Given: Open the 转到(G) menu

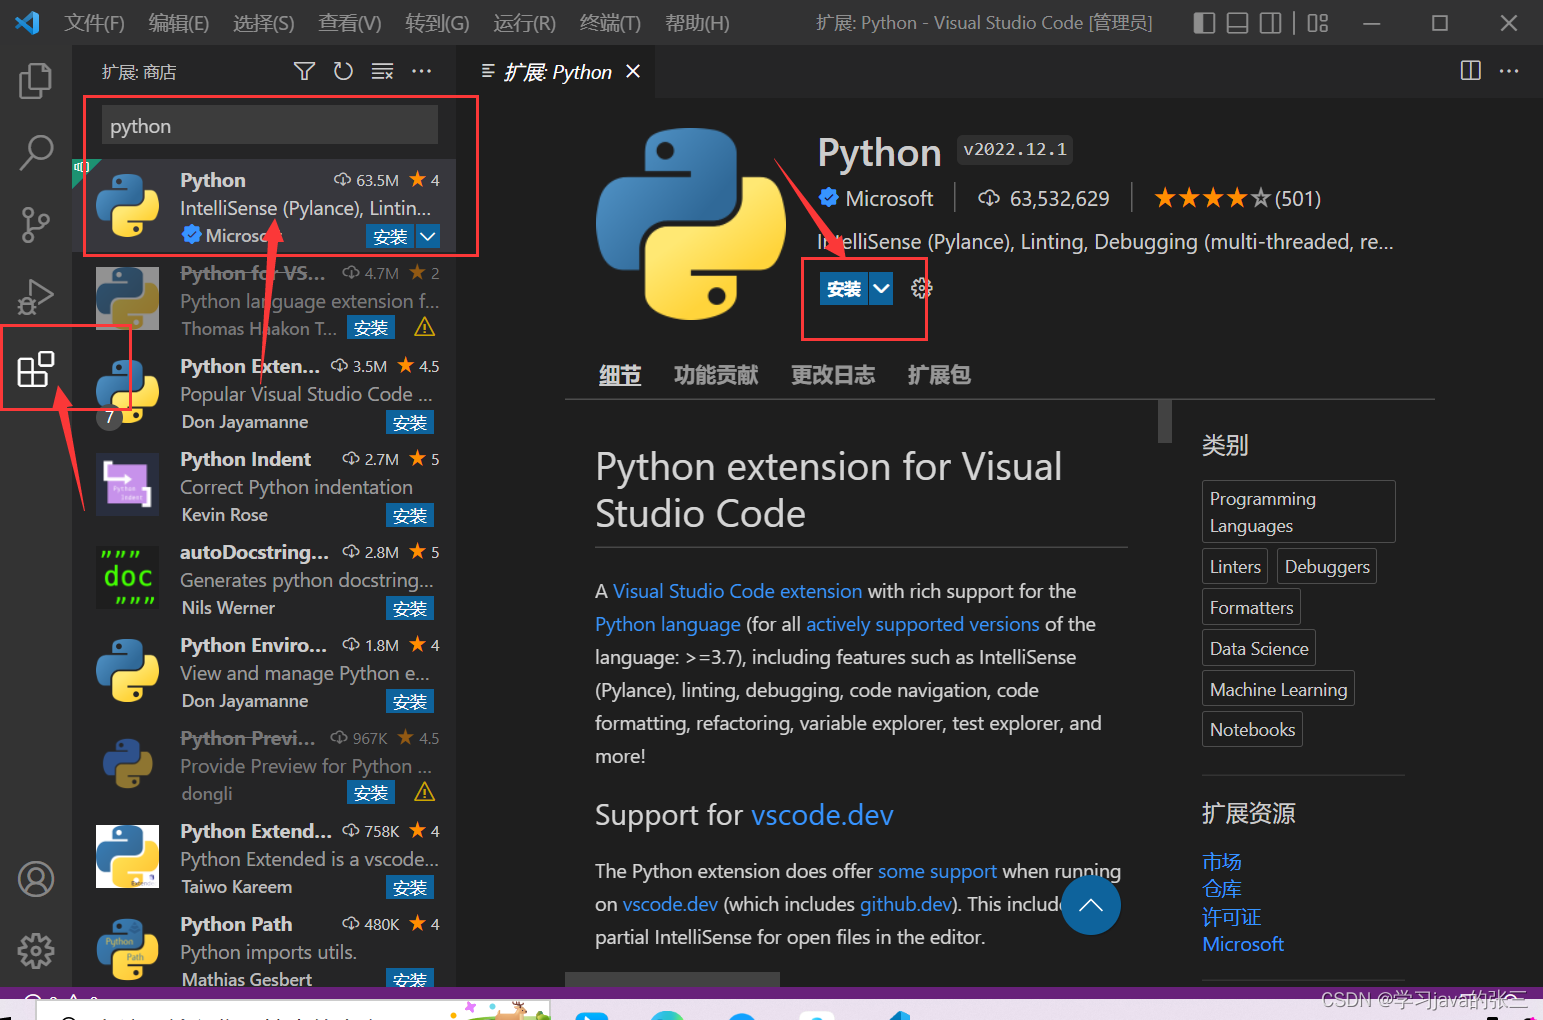Looking at the screenshot, I should (437, 23).
